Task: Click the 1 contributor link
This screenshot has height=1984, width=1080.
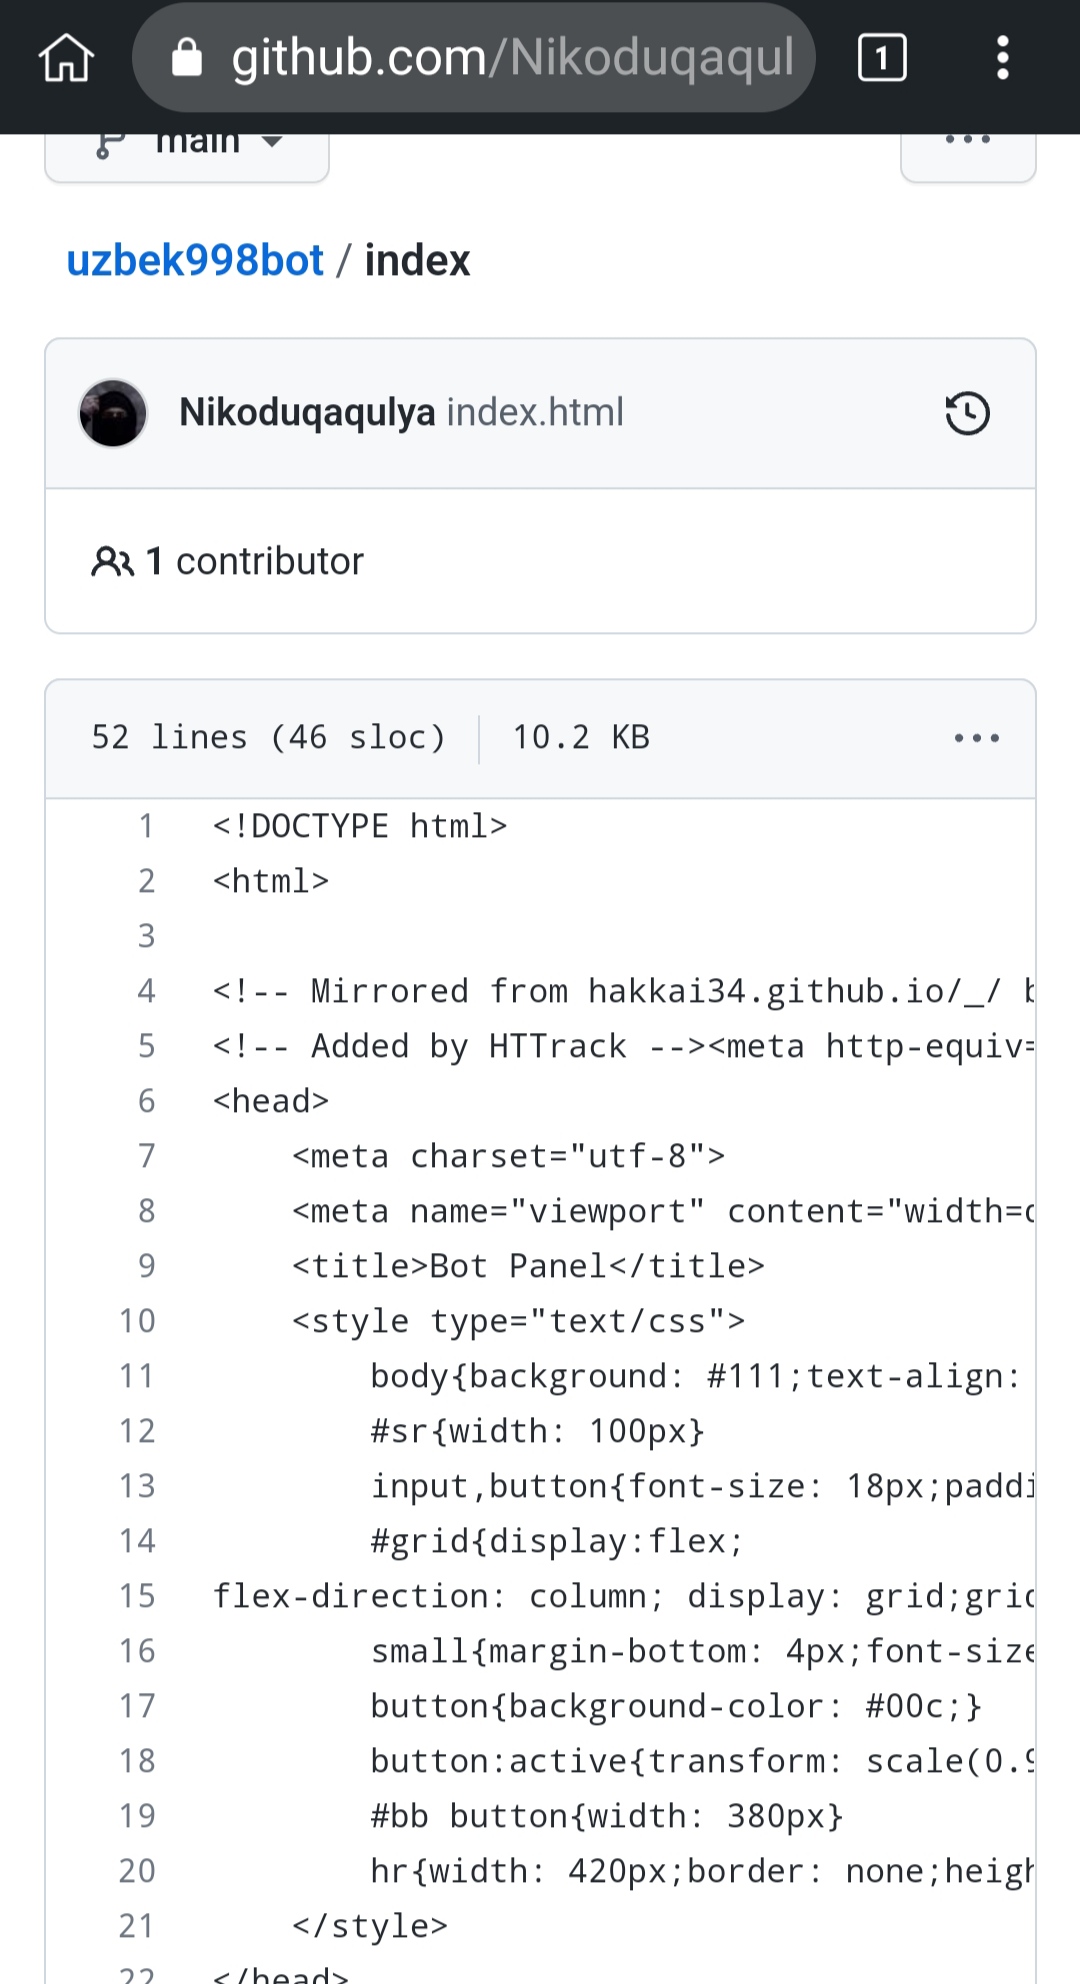Action: pos(255,561)
